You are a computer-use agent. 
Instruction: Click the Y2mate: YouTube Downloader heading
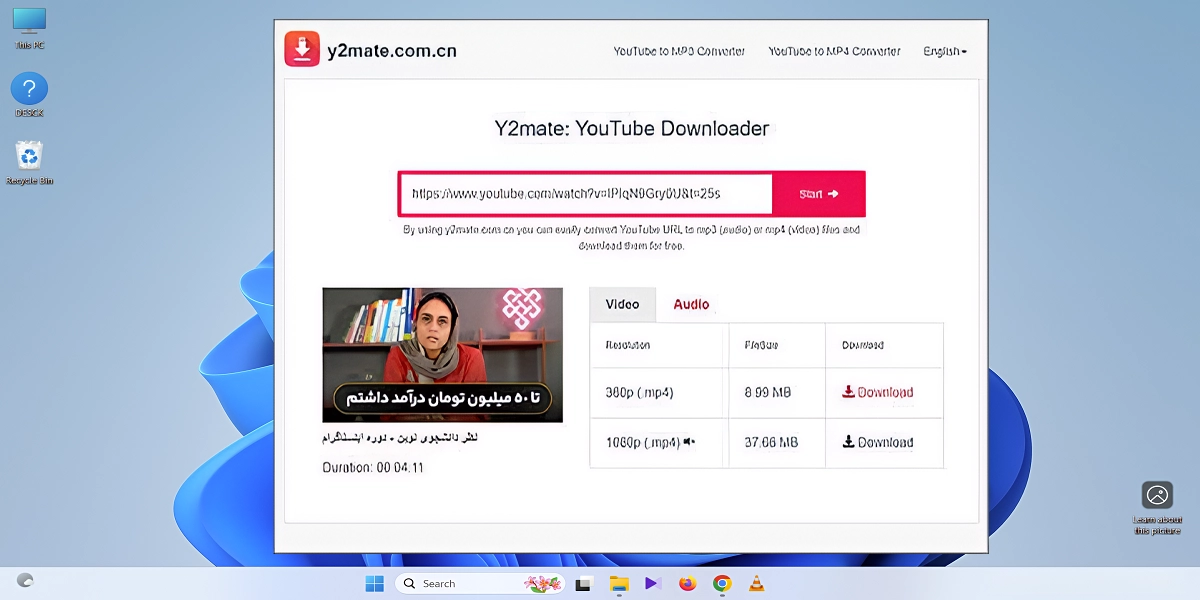[x=632, y=128]
